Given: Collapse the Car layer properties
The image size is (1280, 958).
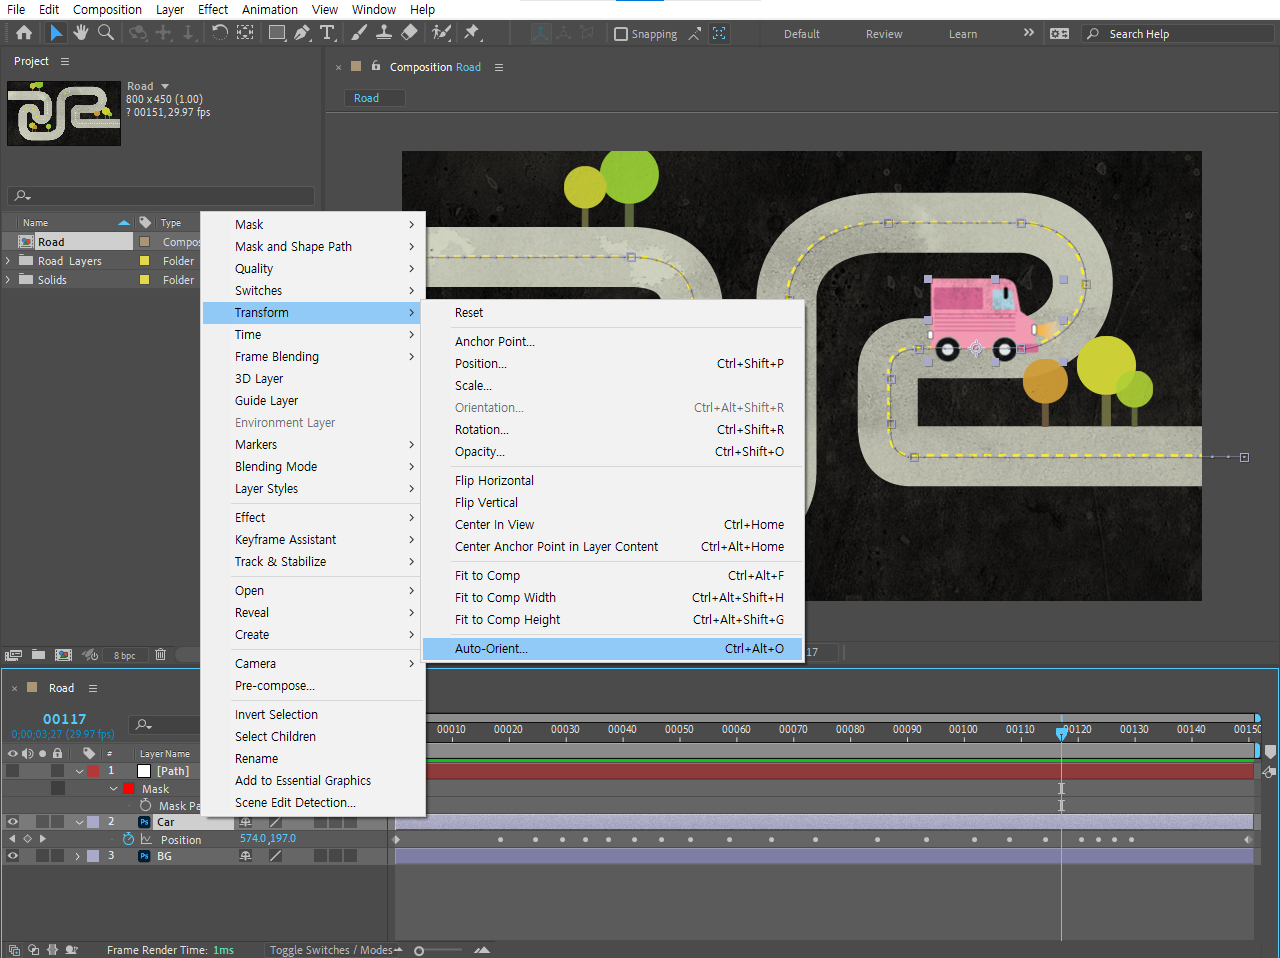Looking at the screenshot, I should (x=79, y=822).
